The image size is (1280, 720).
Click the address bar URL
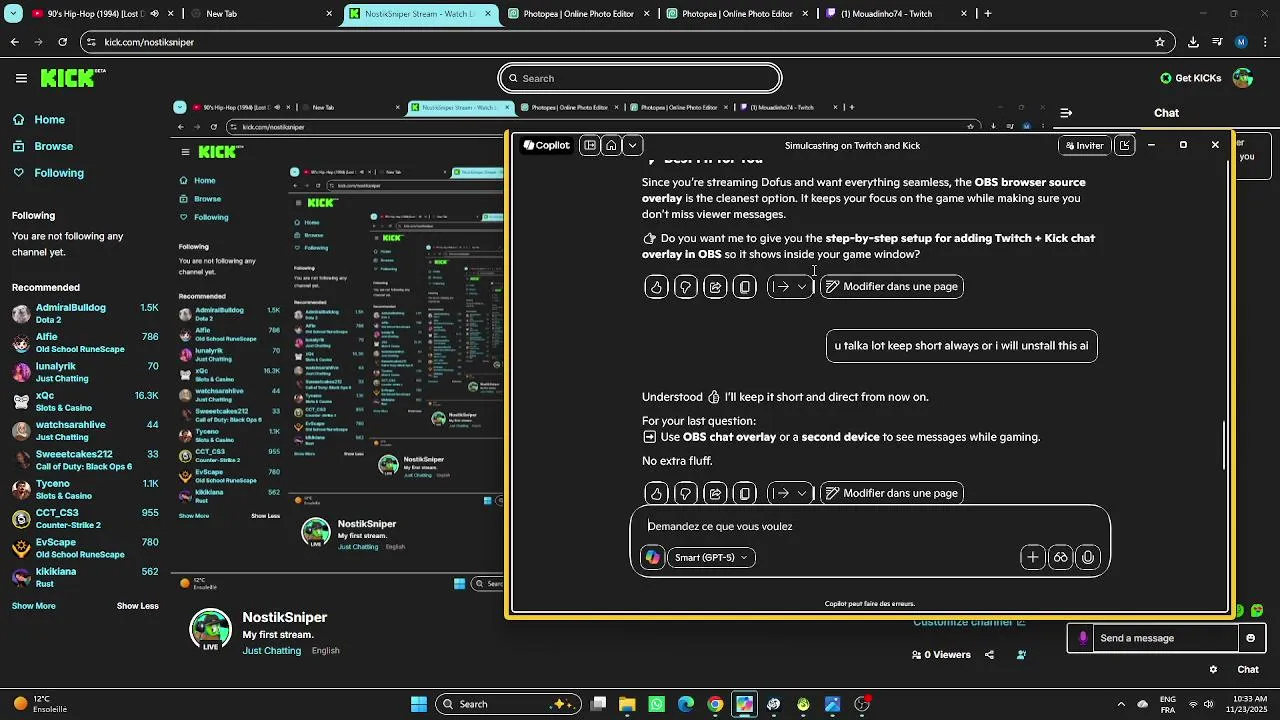pyautogui.click(x=149, y=42)
